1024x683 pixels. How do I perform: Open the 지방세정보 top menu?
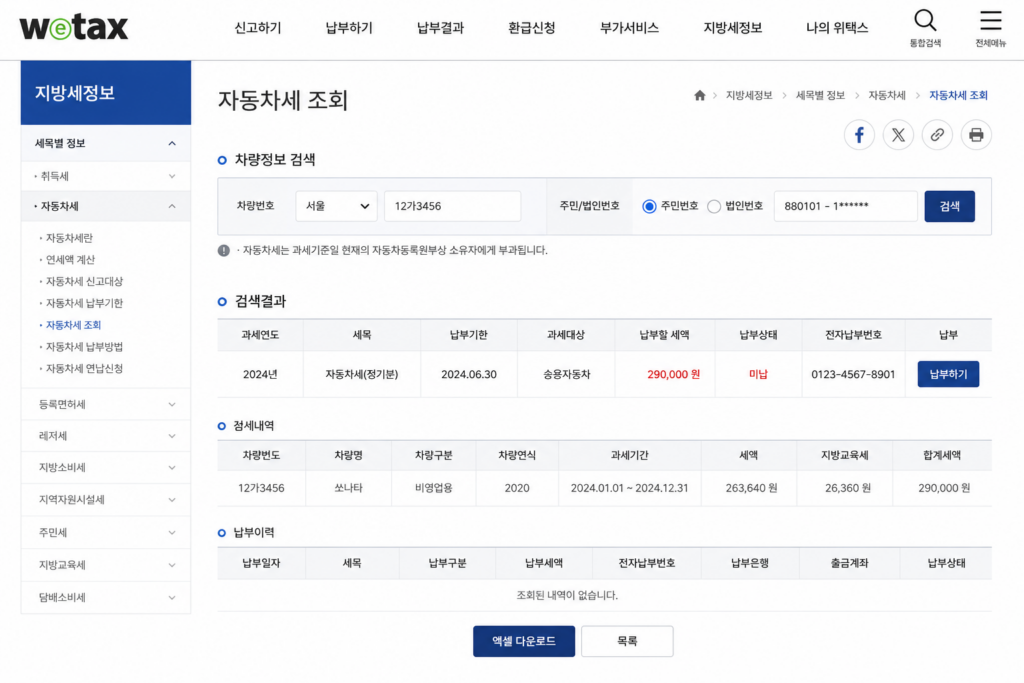(x=732, y=28)
